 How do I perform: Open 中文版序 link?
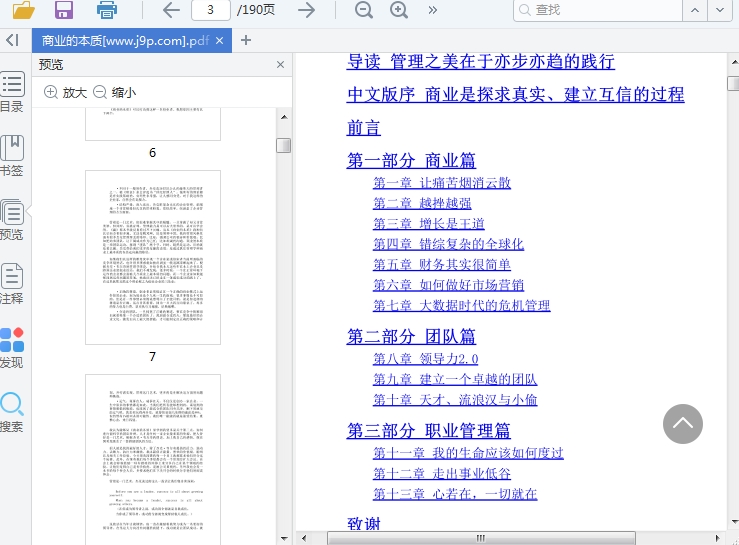click(515, 95)
